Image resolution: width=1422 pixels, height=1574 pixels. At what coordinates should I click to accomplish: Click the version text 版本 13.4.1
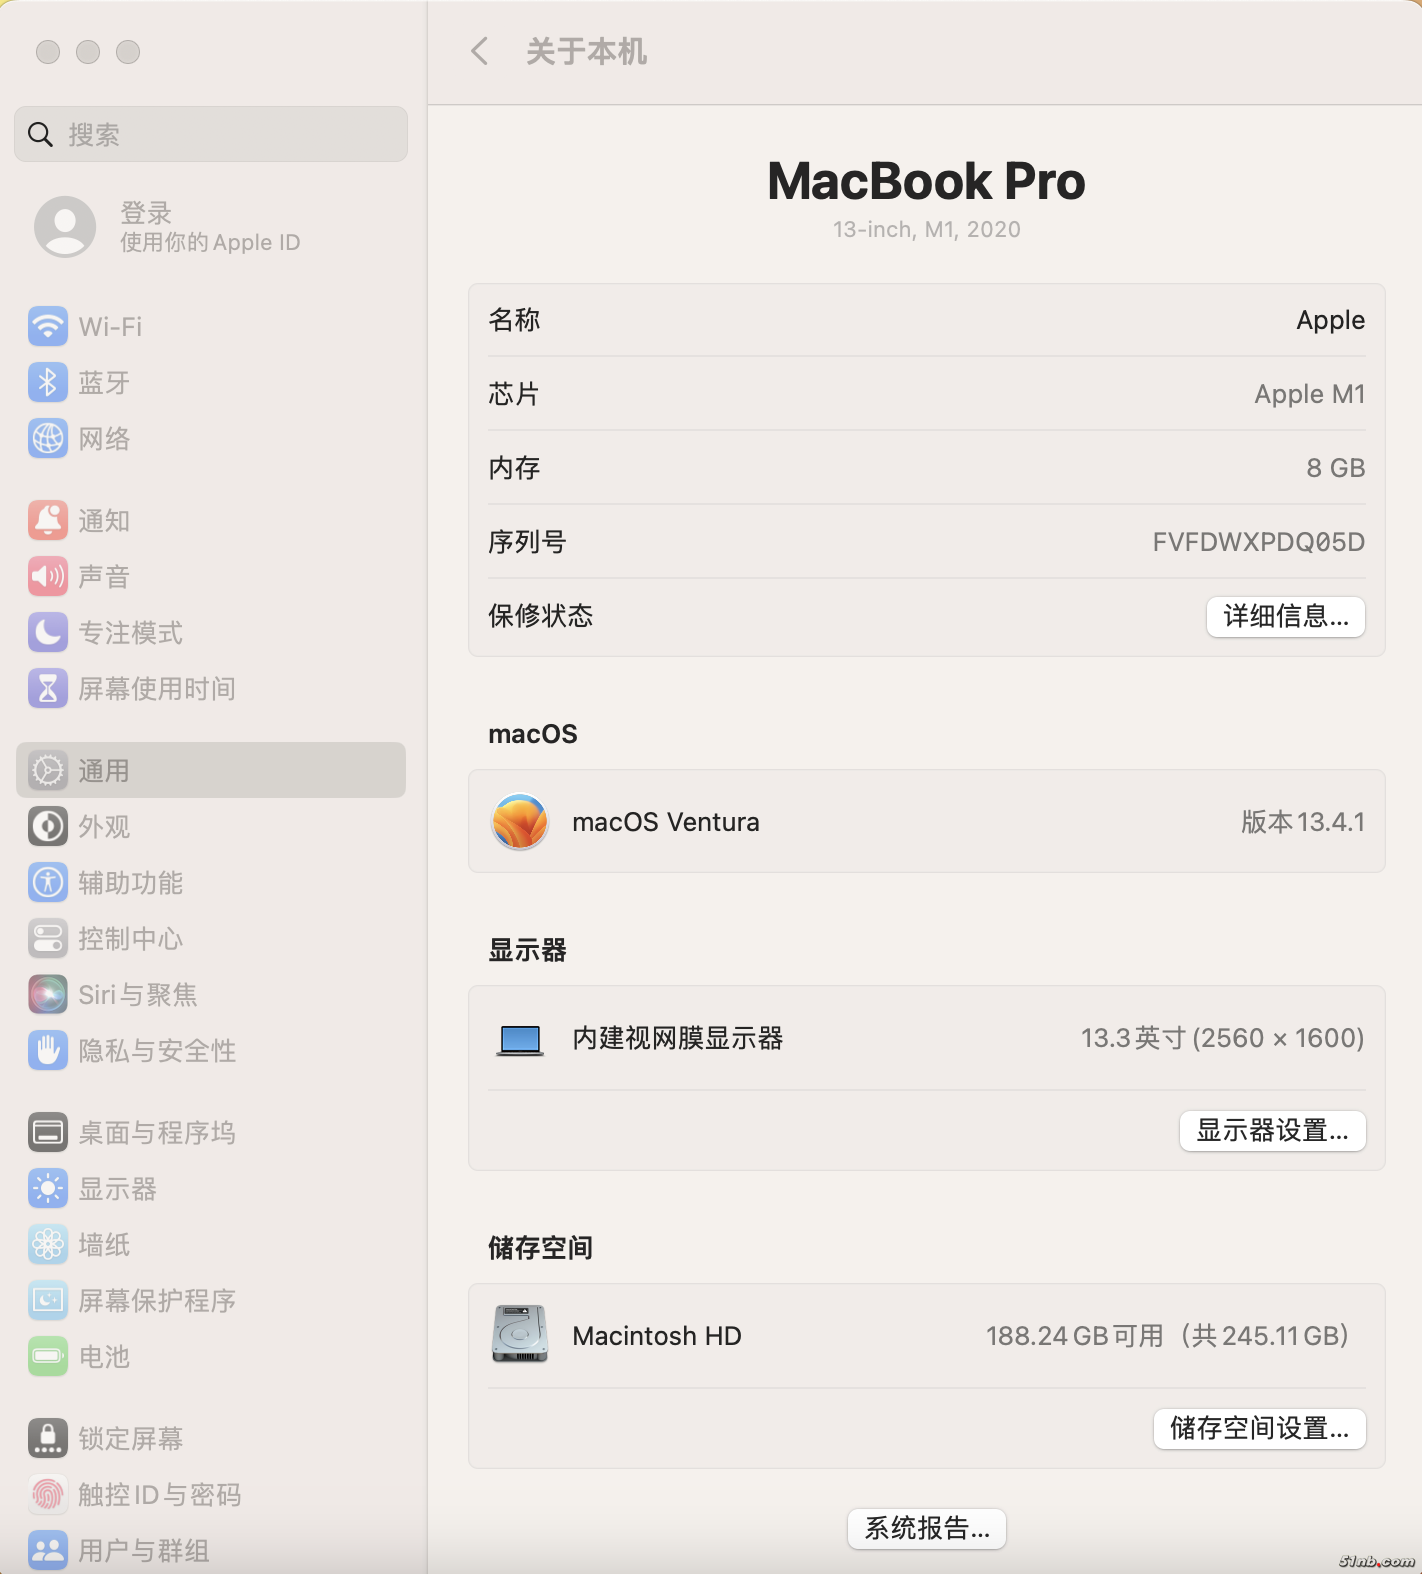pyautogui.click(x=1302, y=822)
